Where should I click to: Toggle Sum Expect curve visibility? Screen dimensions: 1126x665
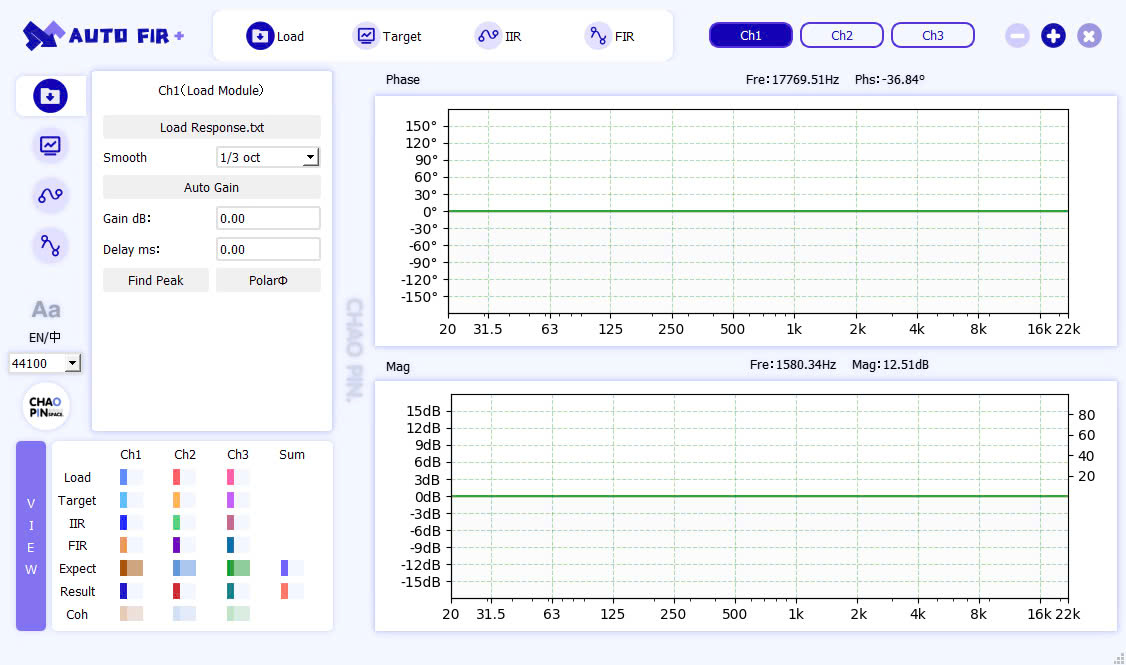291,568
